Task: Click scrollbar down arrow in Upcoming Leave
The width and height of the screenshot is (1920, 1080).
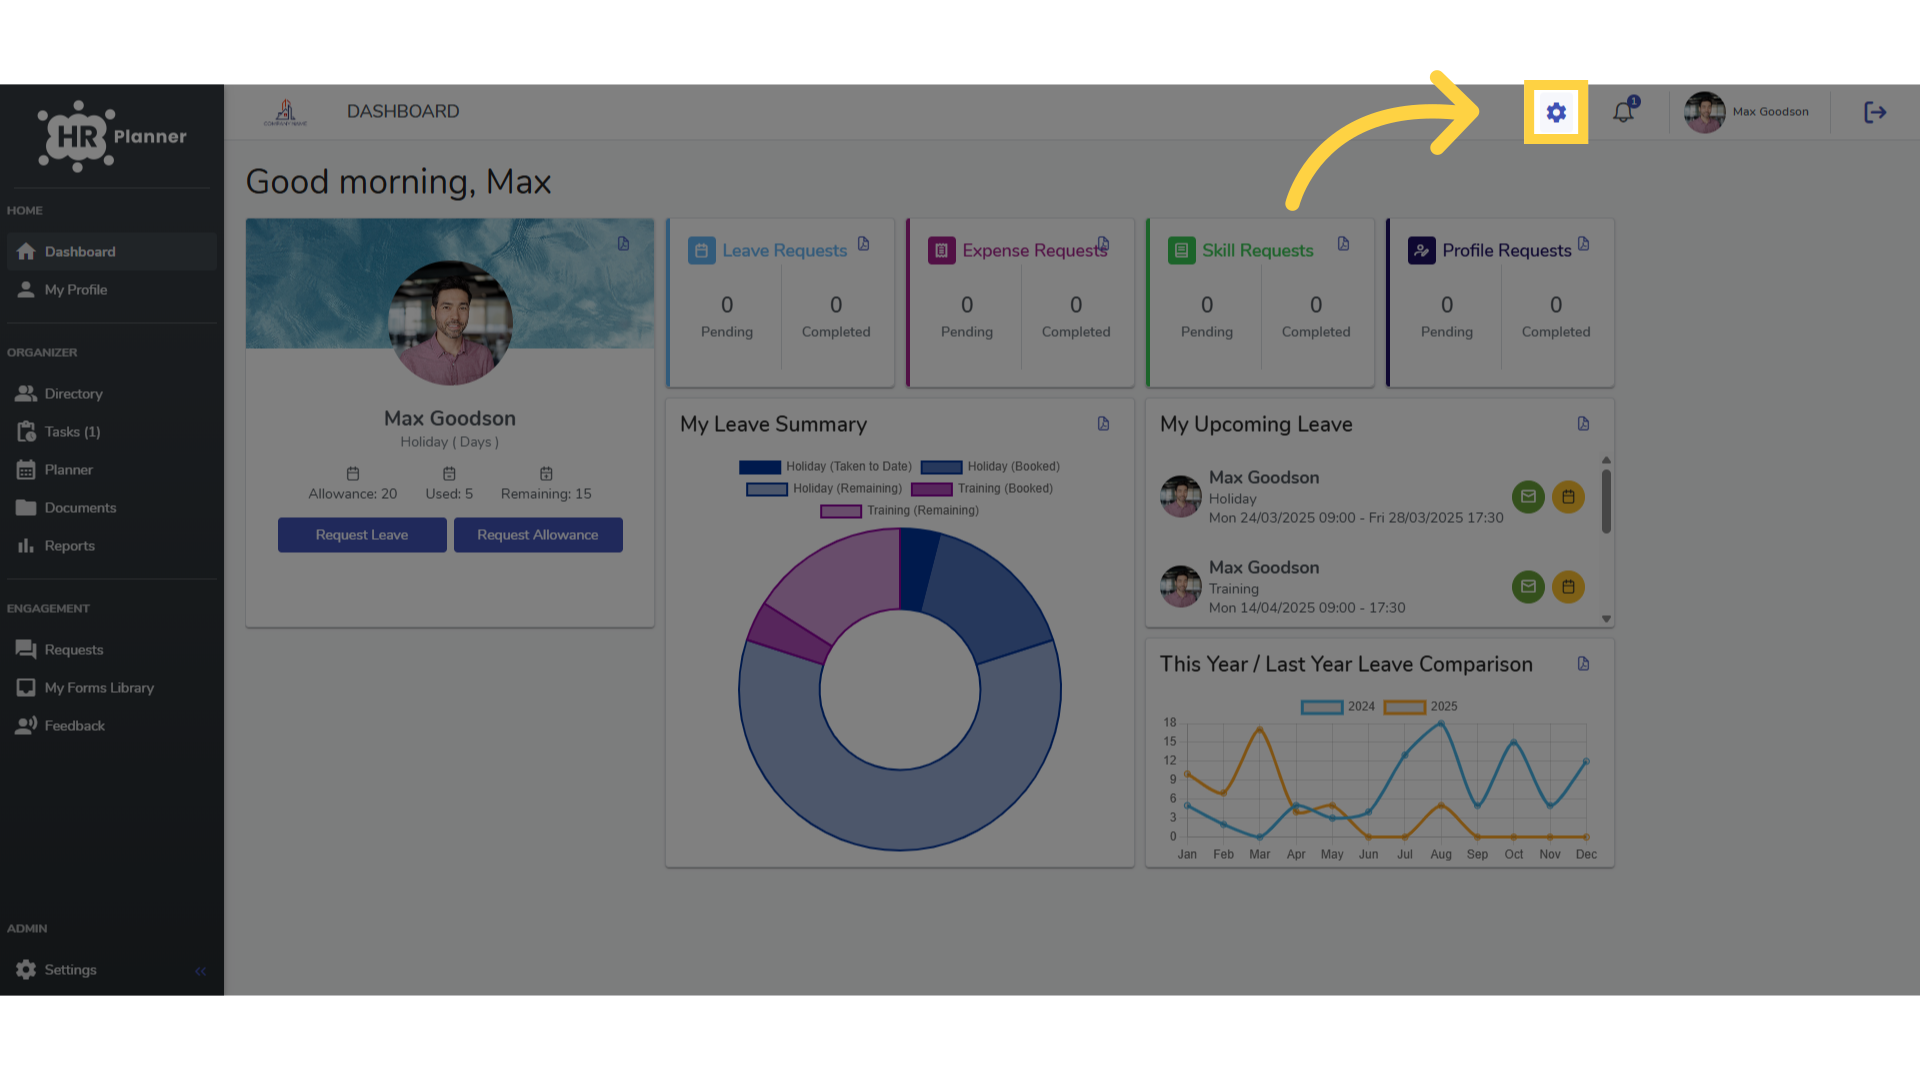Action: pos(1606,619)
